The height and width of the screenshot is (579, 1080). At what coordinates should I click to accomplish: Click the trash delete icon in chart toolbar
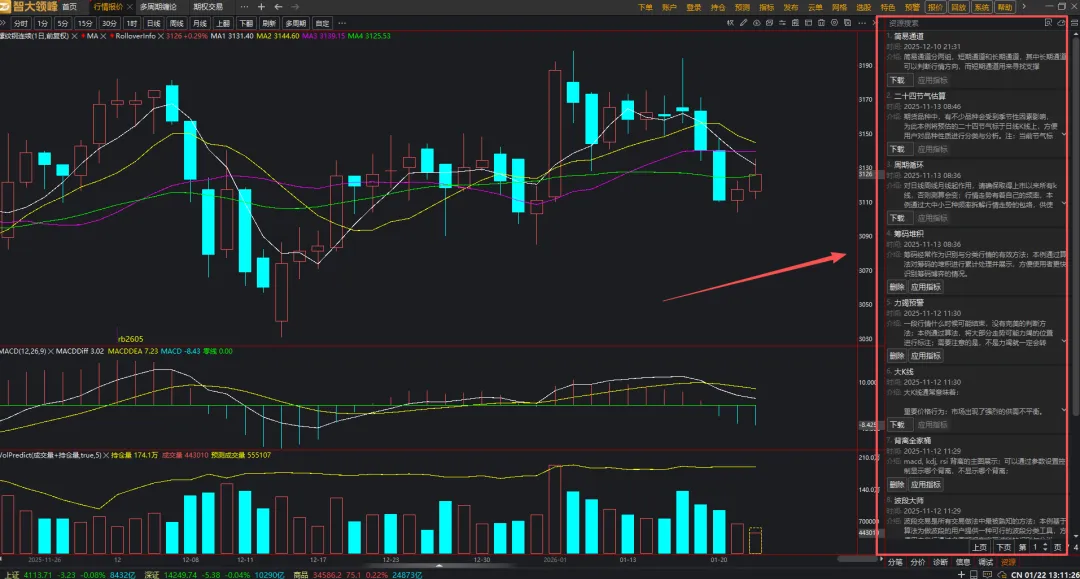821,23
